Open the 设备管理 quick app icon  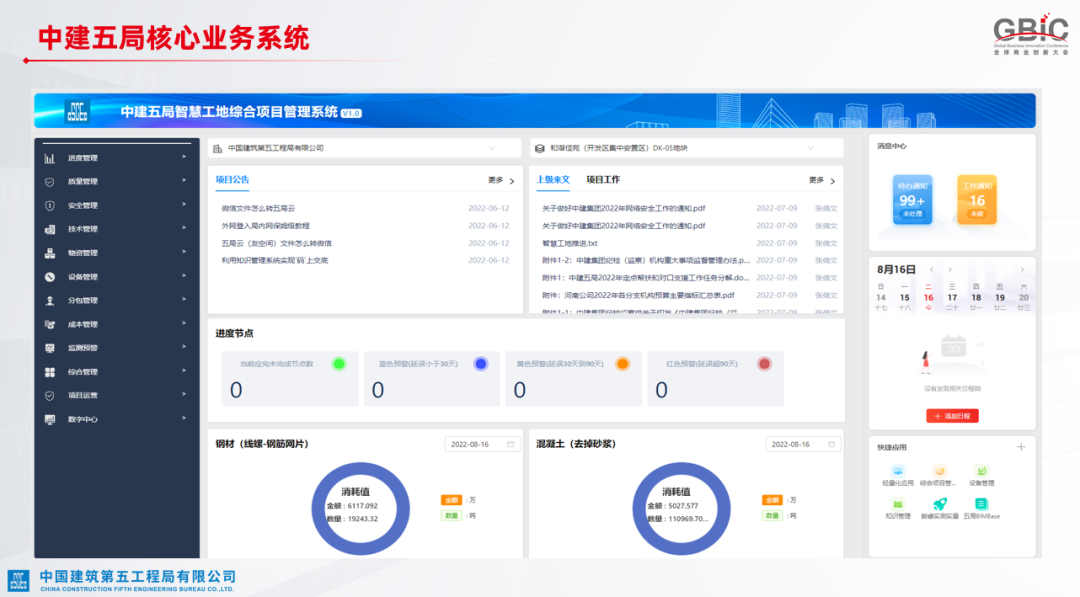982,471
